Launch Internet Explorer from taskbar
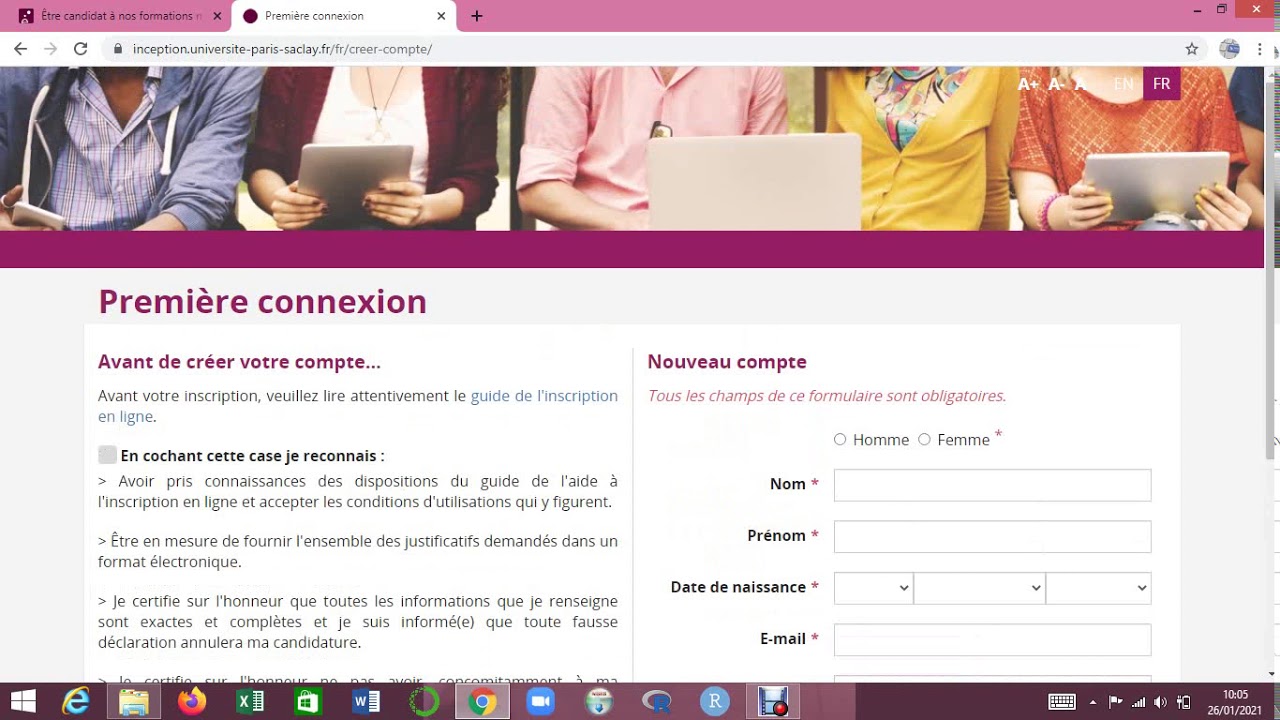The image size is (1280, 720). (x=76, y=701)
